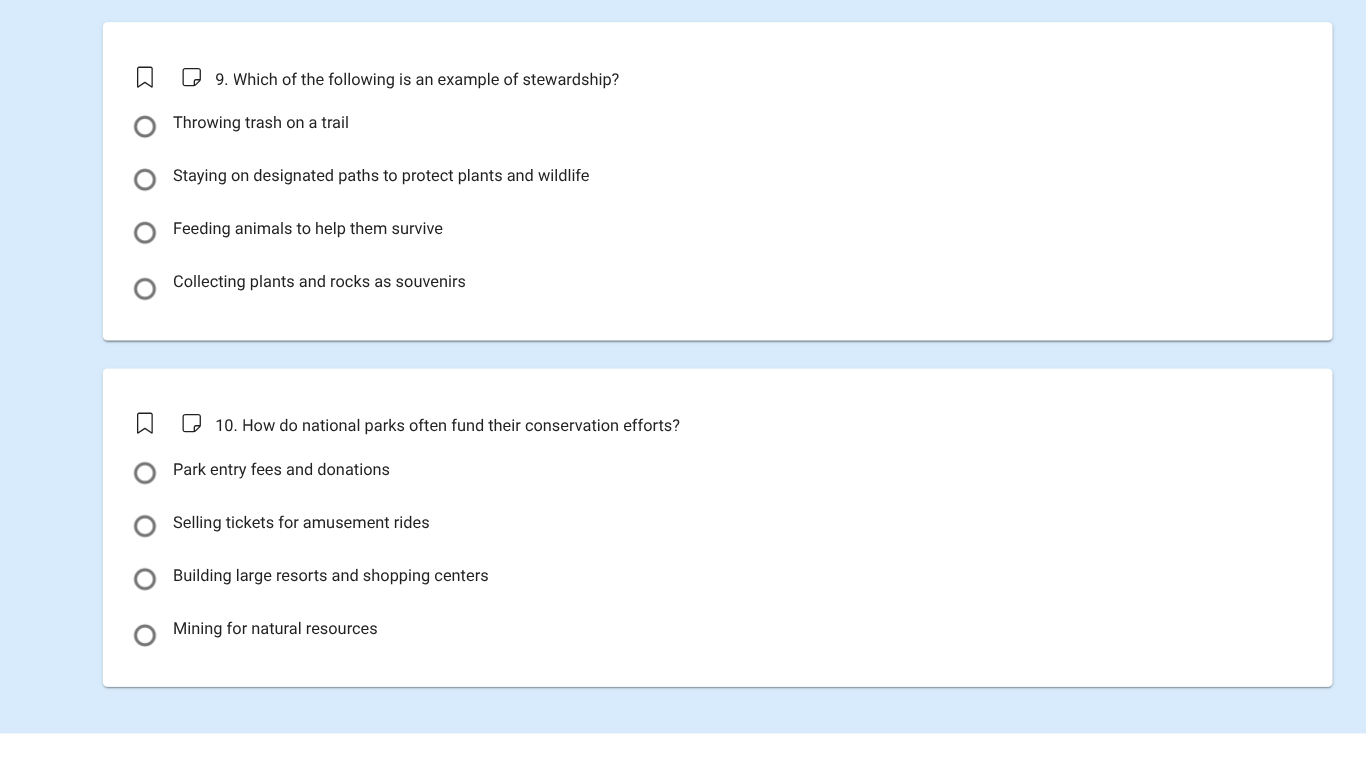1366x768 pixels.
Task: Bookmark question 9 about stewardship
Action: [x=145, y=78]
